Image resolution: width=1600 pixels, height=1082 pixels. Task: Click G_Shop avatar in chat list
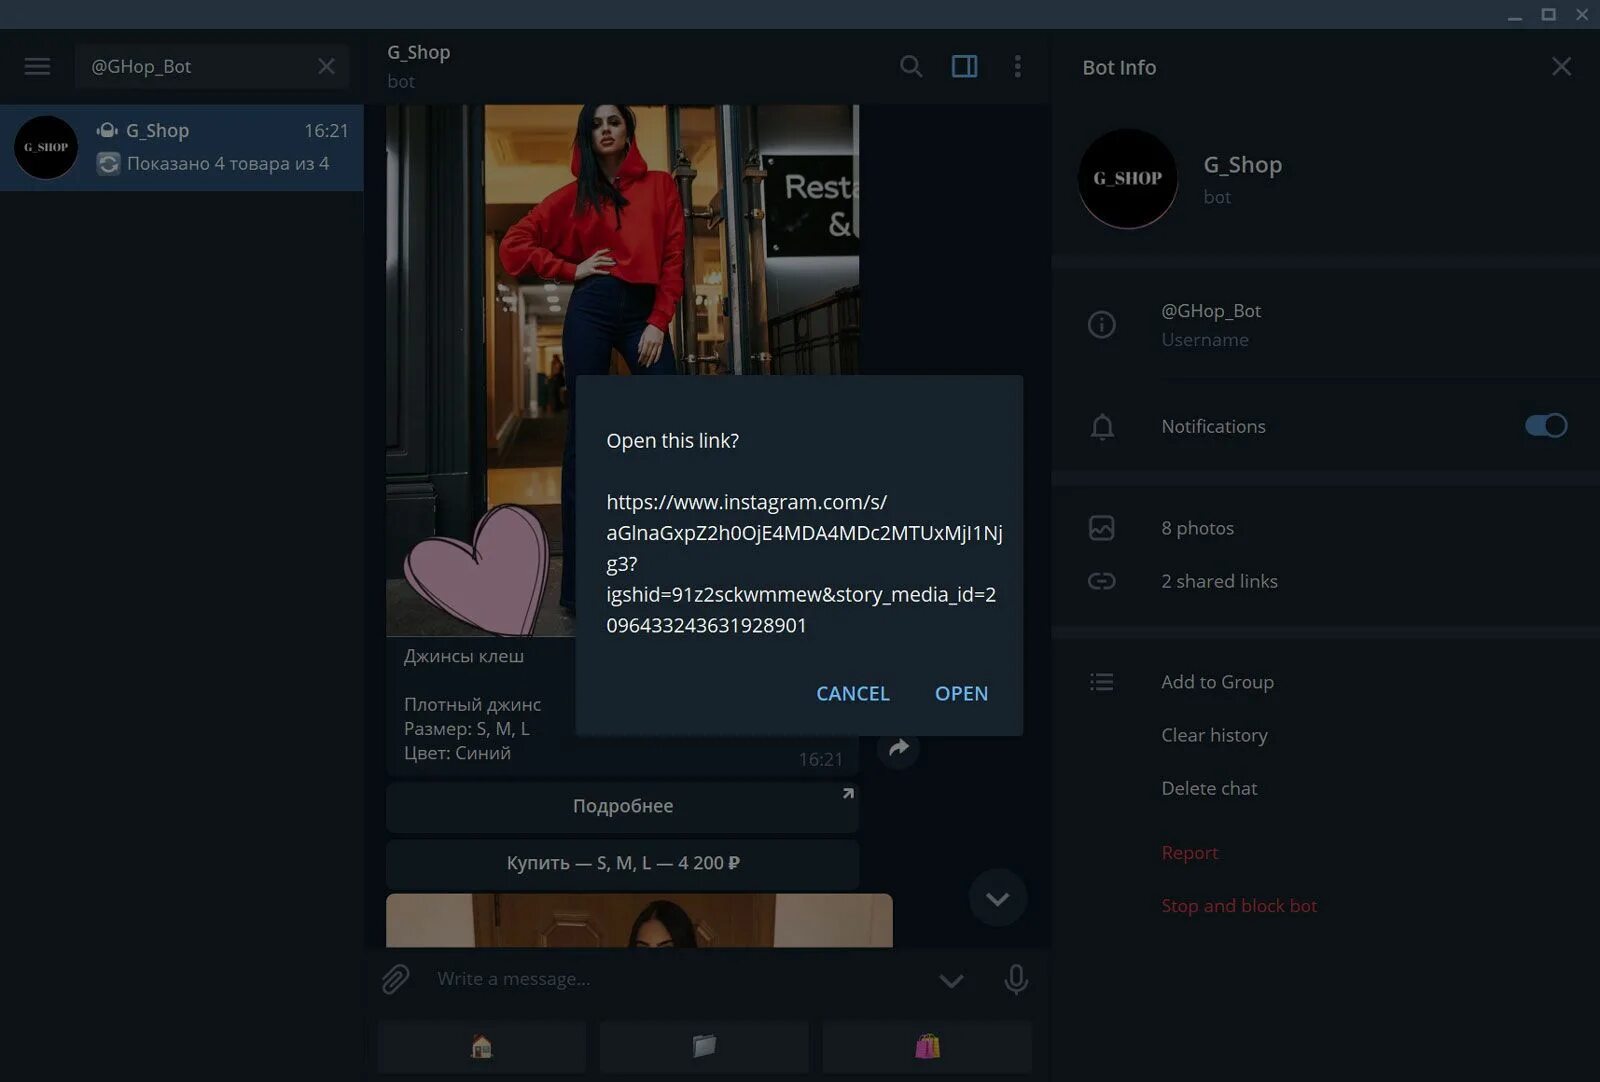coord(46,147)
